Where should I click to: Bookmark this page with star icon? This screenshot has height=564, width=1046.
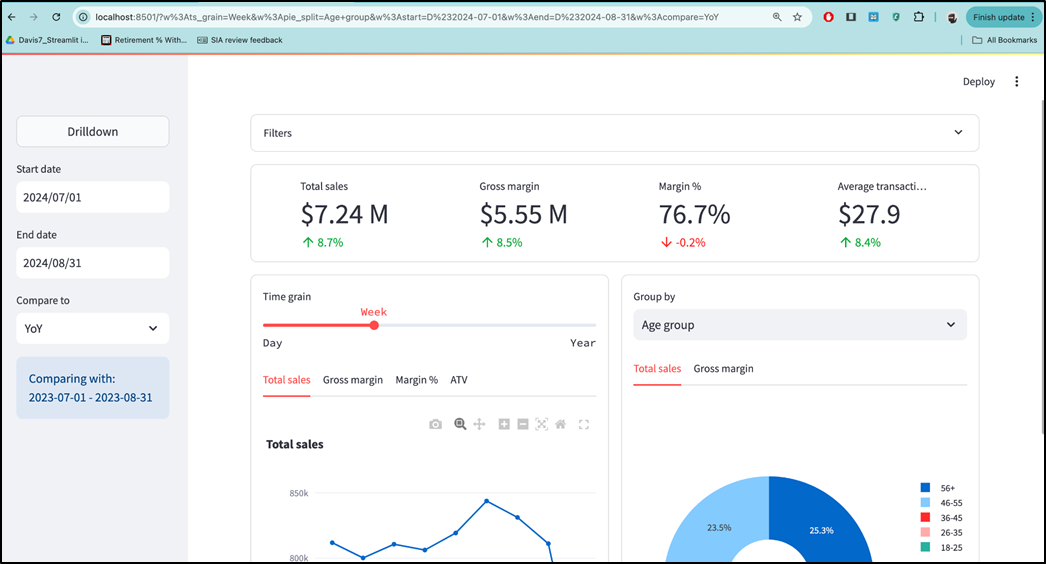coord(797,17)
